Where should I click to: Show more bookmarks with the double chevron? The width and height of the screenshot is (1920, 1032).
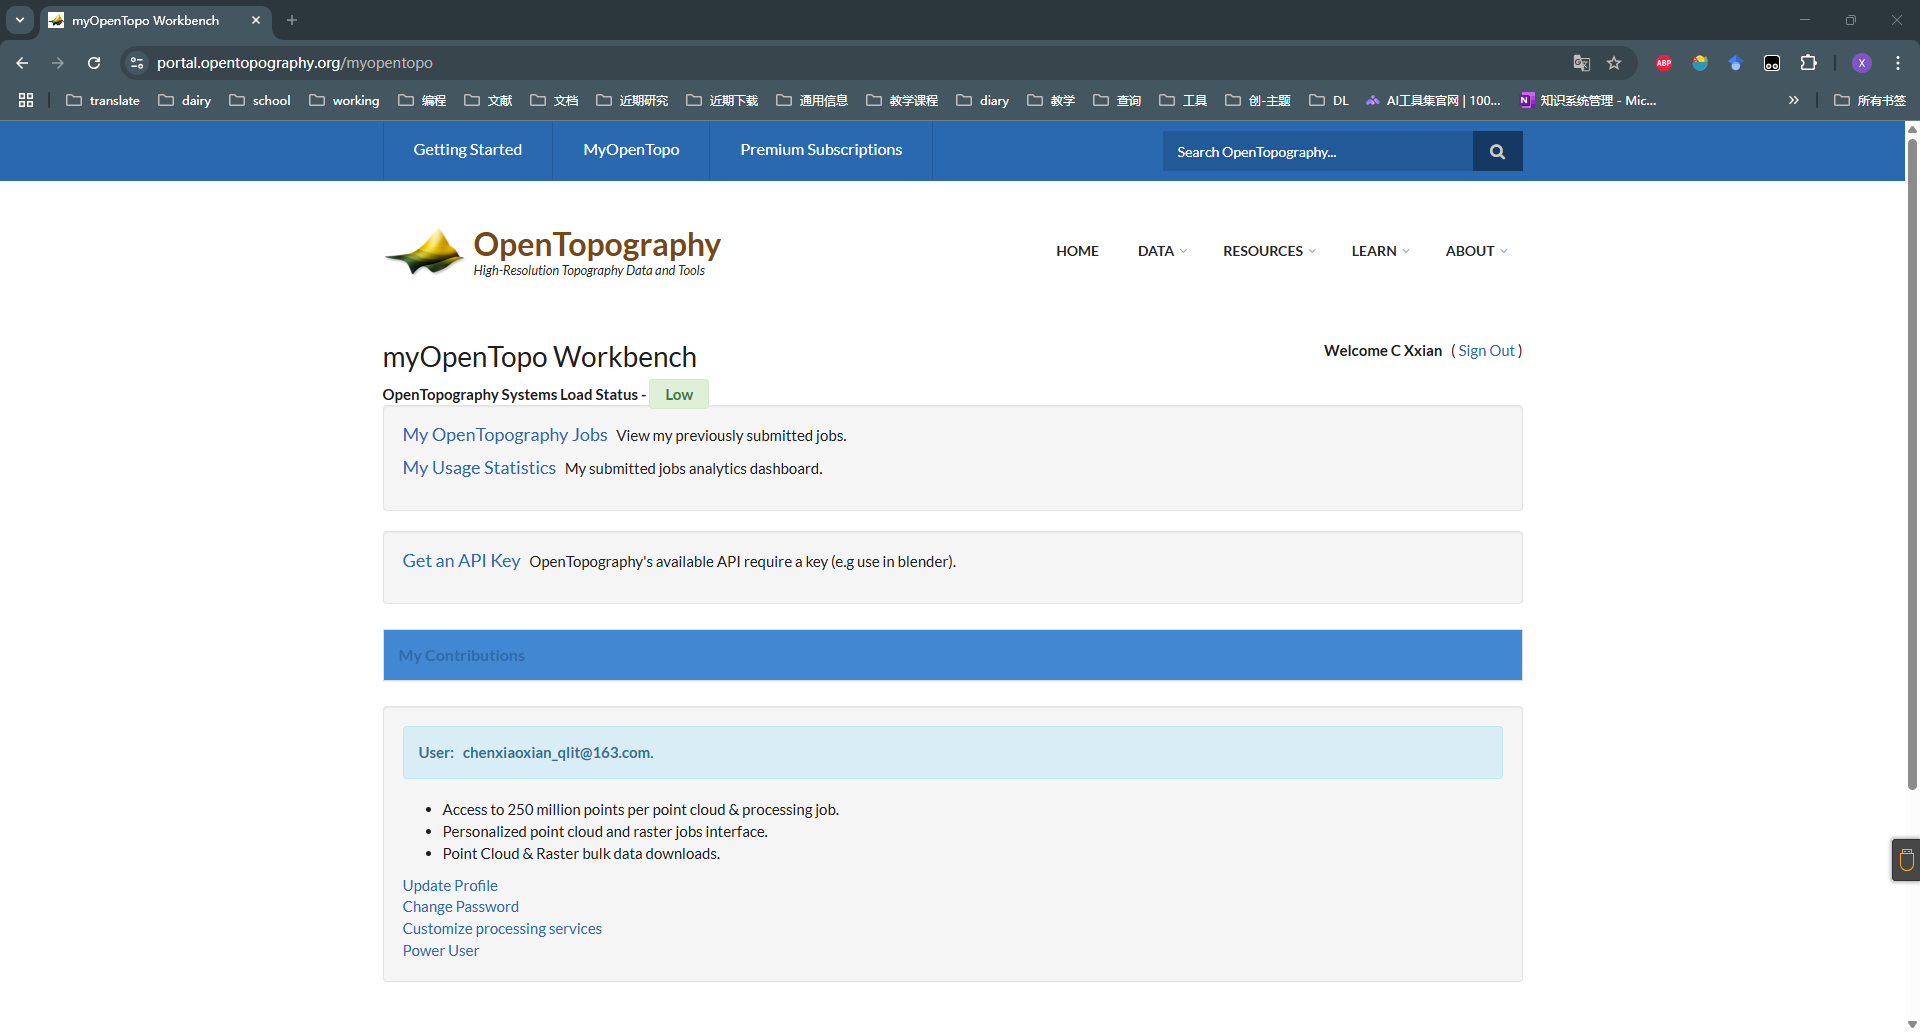(1794, 100)
